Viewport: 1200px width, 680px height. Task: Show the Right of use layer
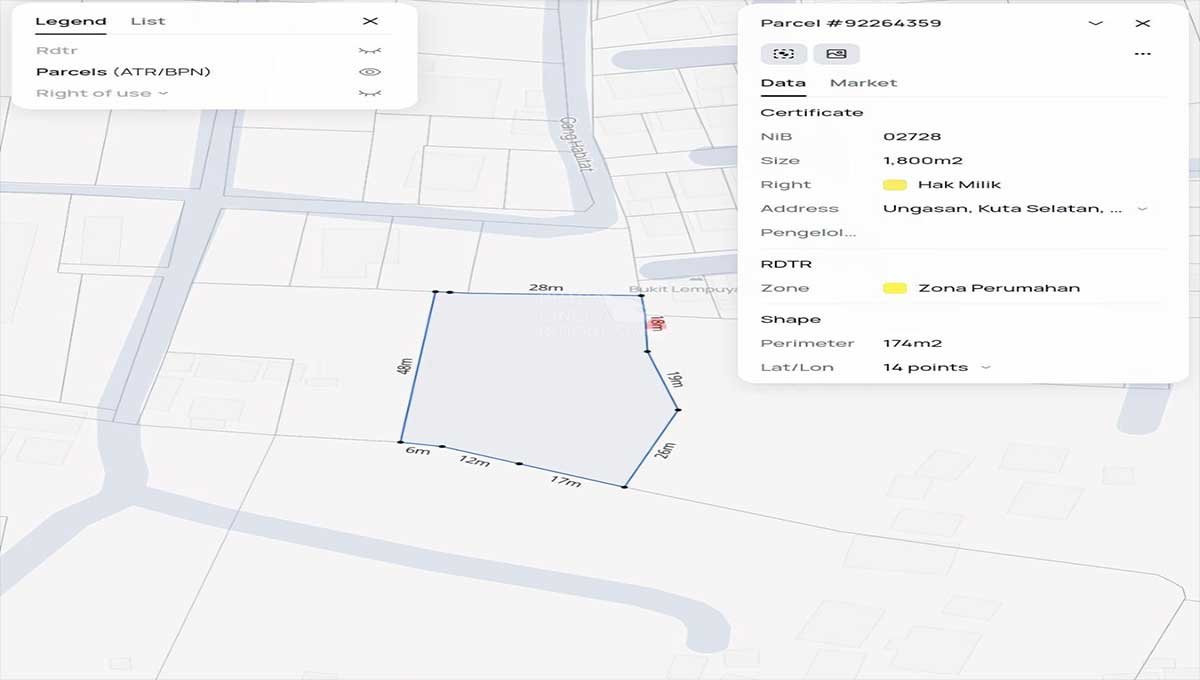tap(370, 93)
